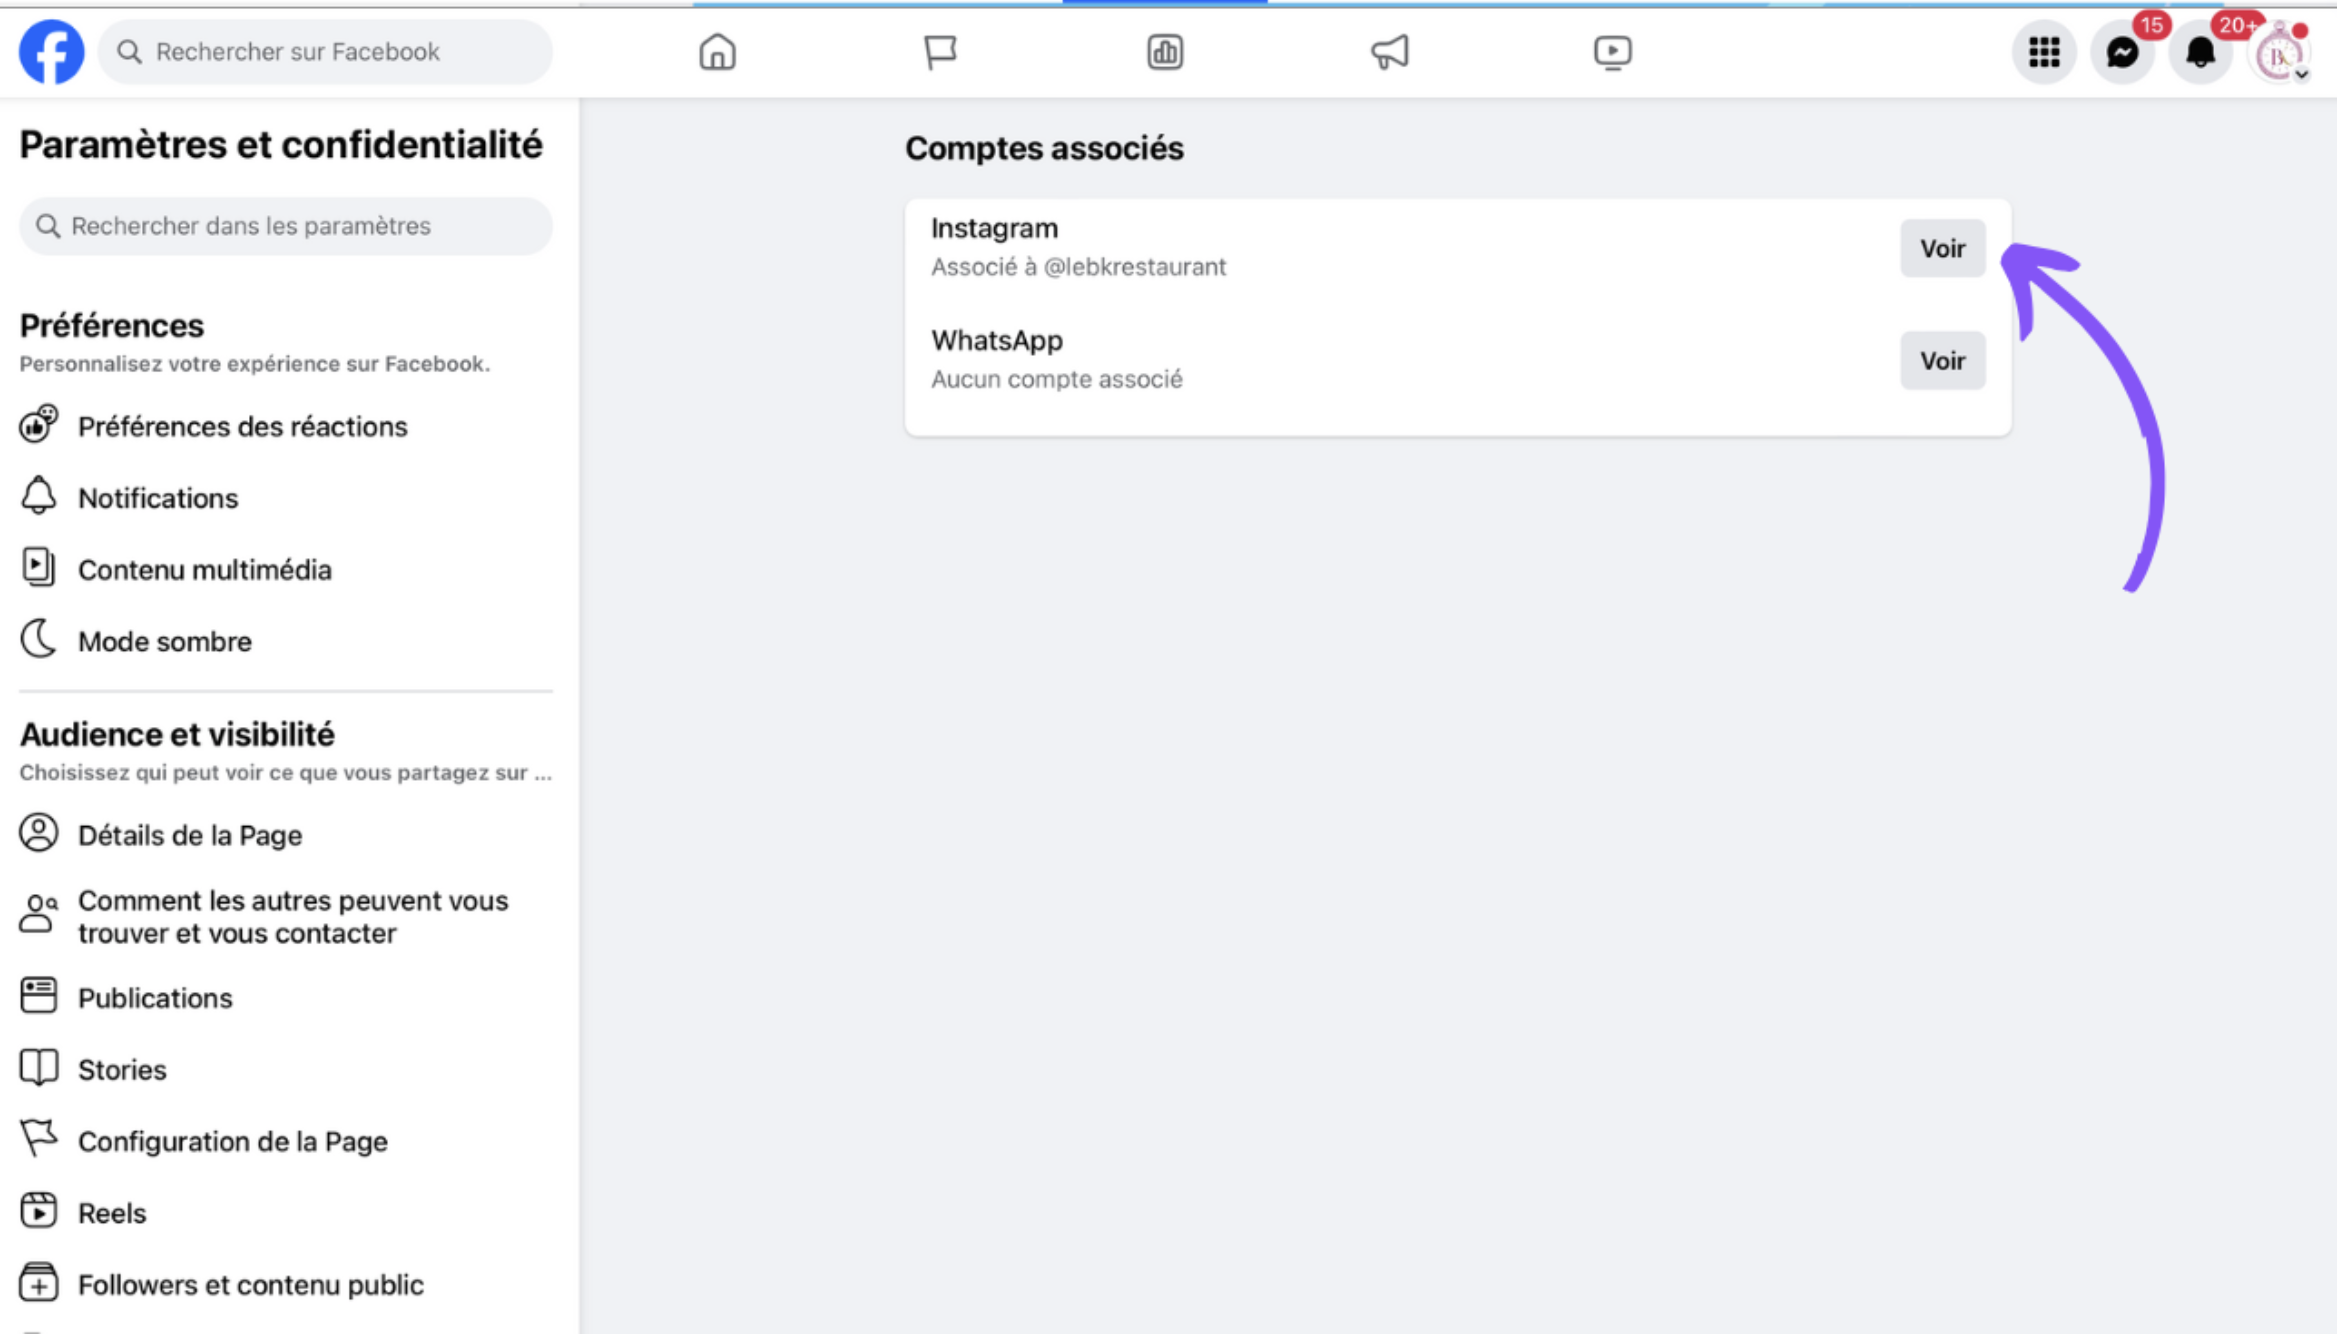Viewport: 2338px width, 1340px height.
Task: Open Contenu multimédia settings
Action: 286,570
